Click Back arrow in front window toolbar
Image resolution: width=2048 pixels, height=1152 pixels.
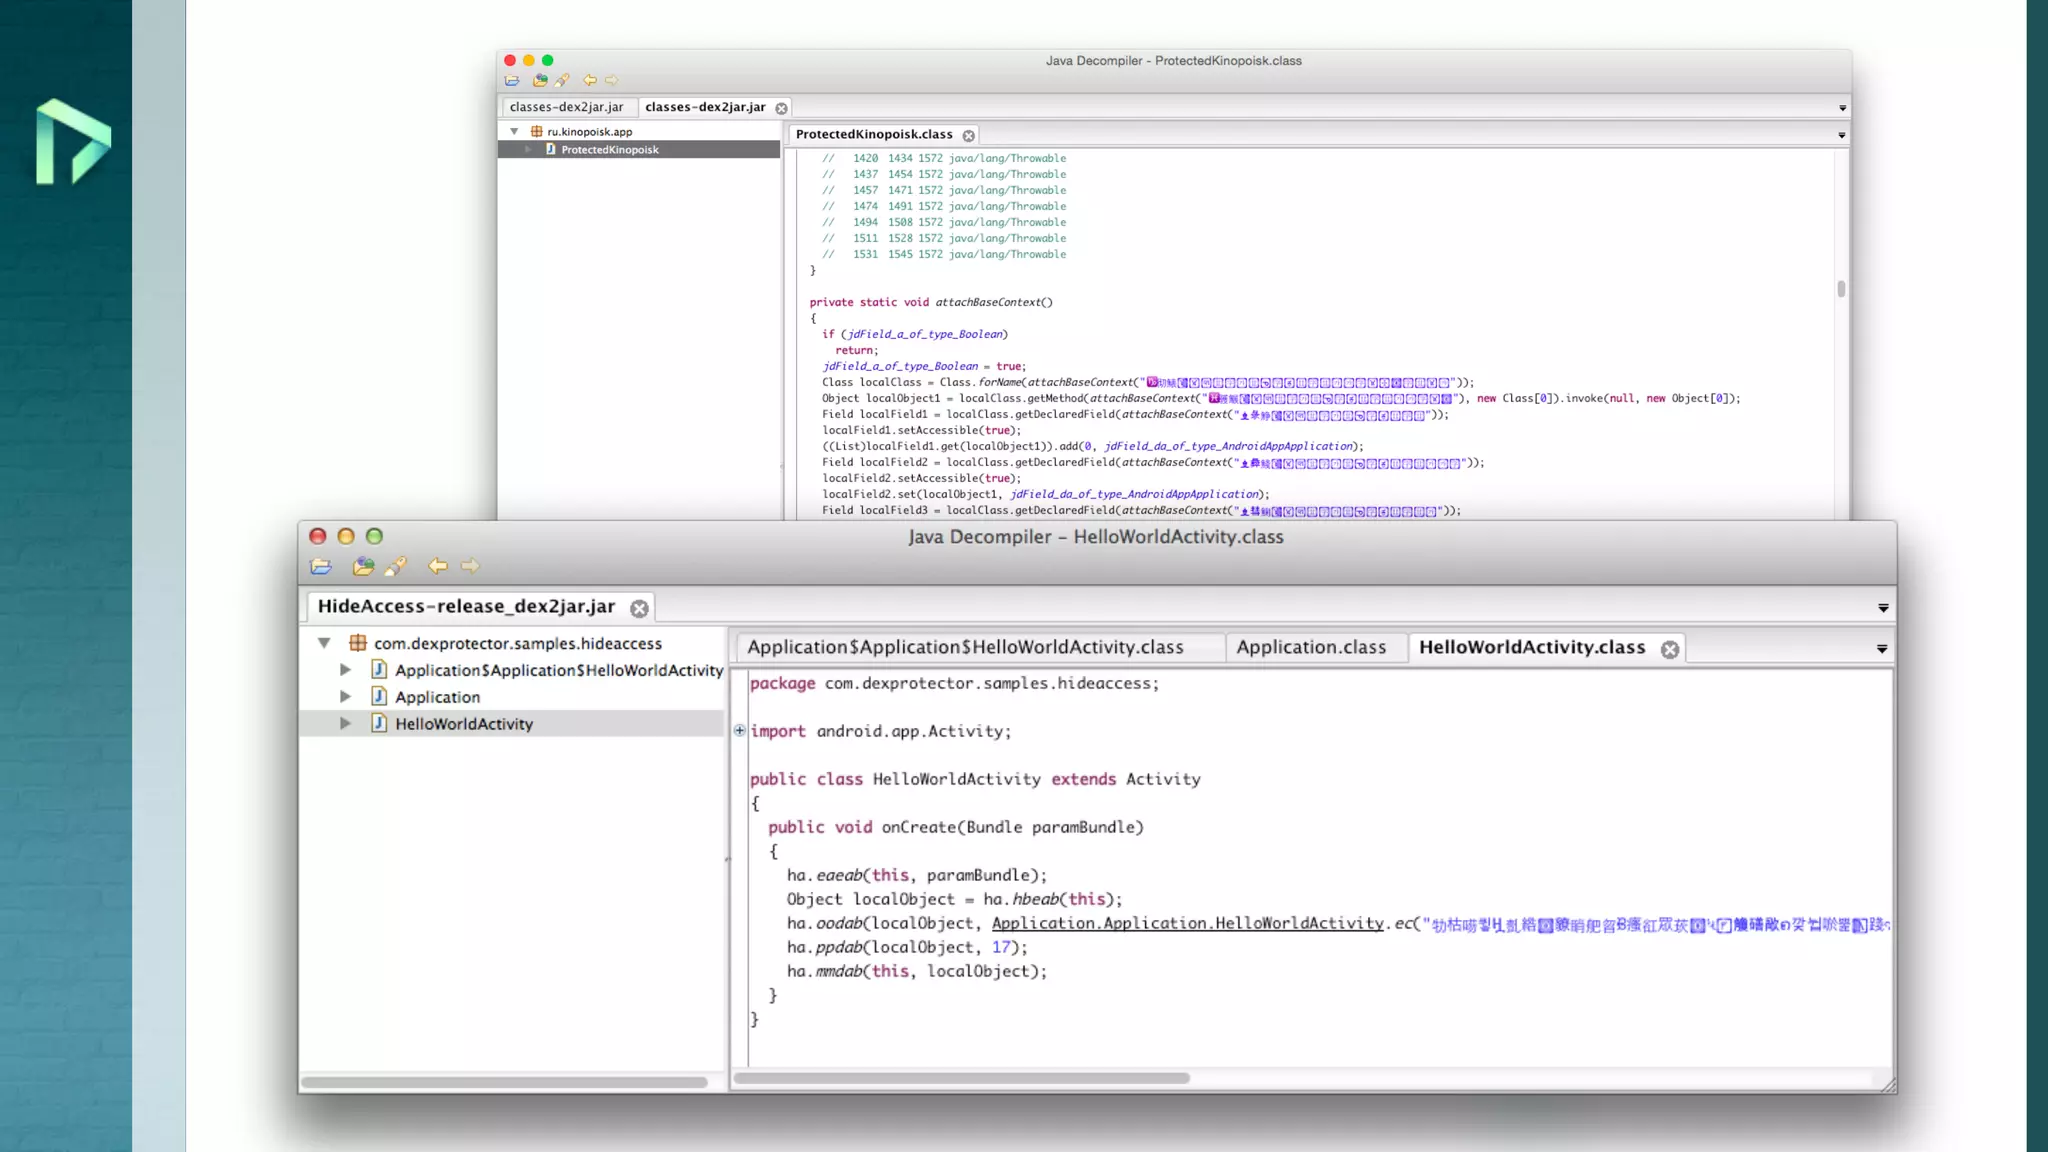click(438, 566)
